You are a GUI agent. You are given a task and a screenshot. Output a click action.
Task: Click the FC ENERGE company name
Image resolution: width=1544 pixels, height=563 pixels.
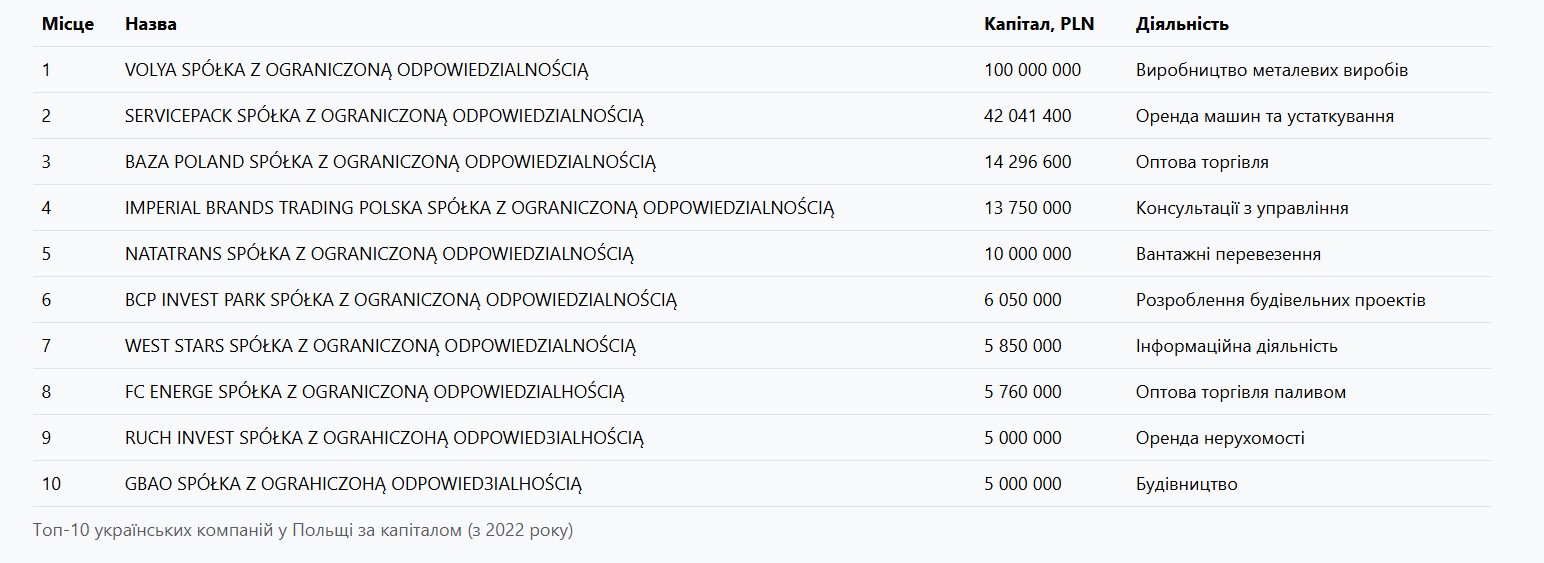click(x=374, y=392)
